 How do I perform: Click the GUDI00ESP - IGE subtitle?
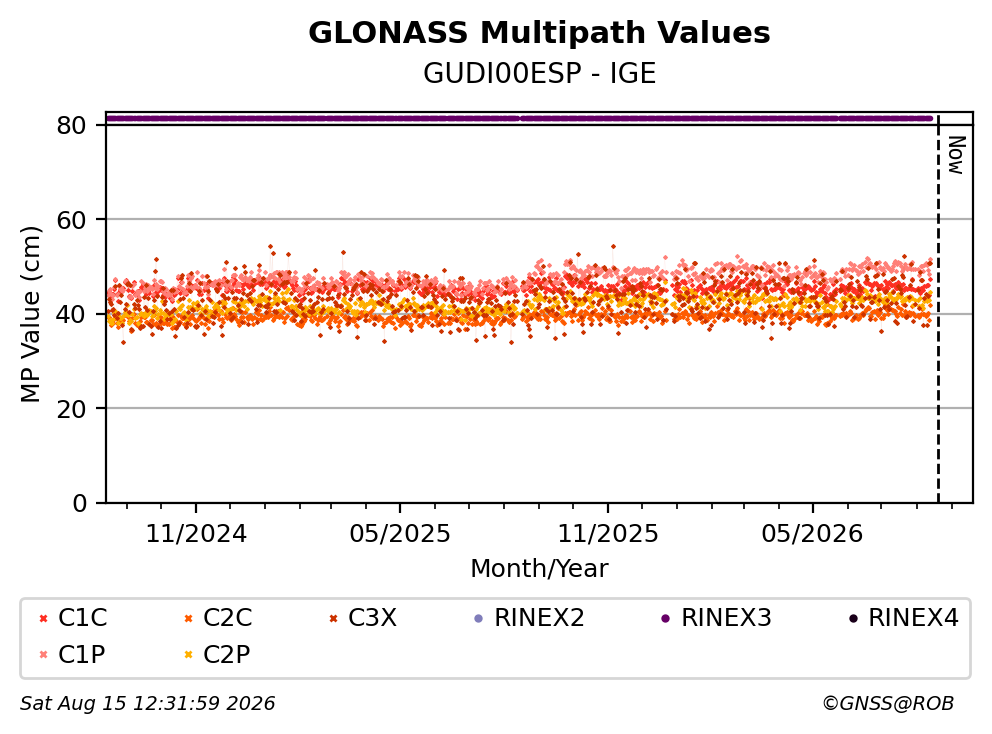[539, 73]
